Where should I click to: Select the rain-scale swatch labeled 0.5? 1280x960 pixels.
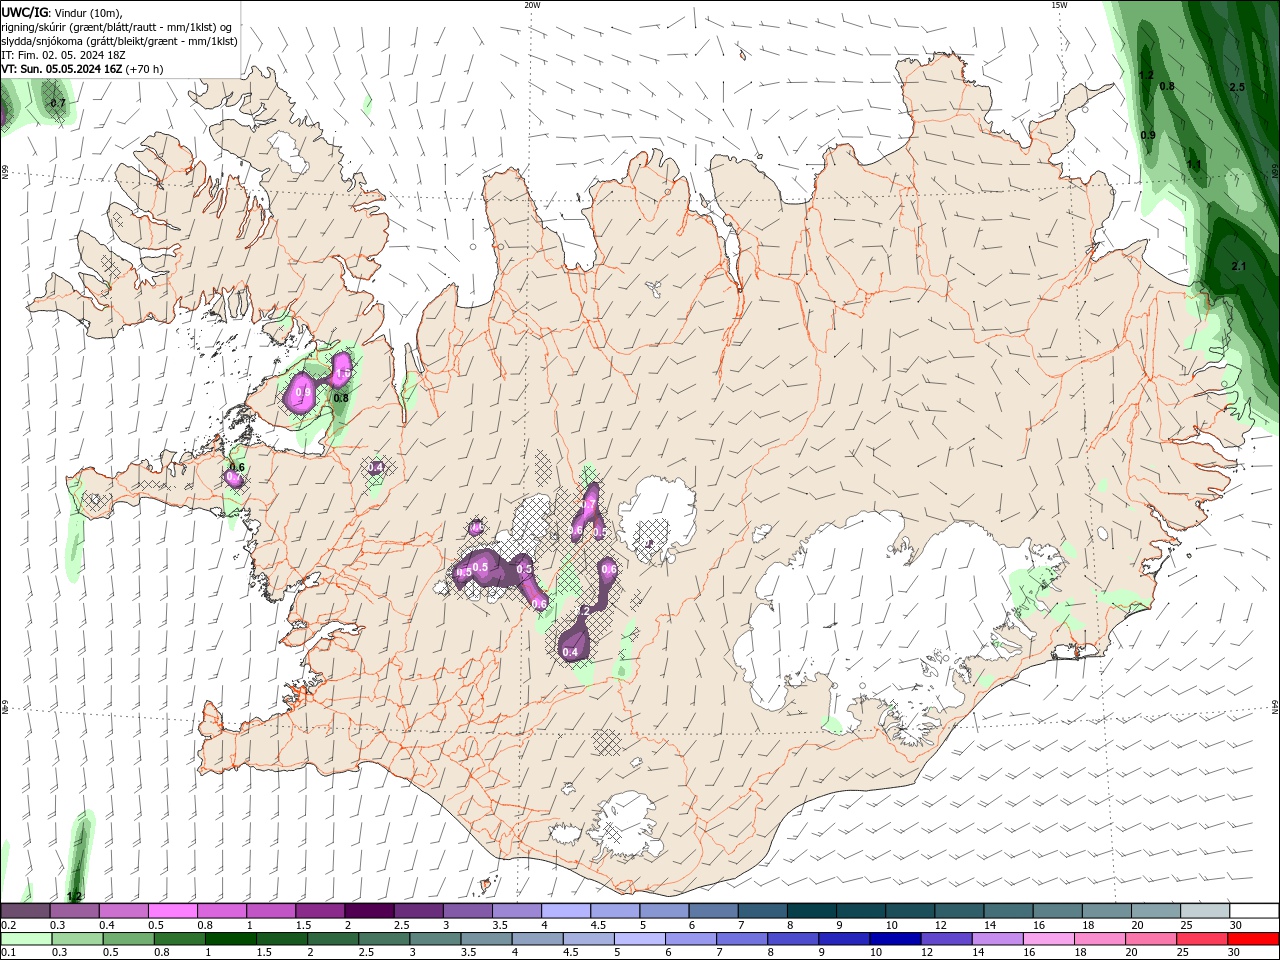pyautogui.click(x=128, y=939)
